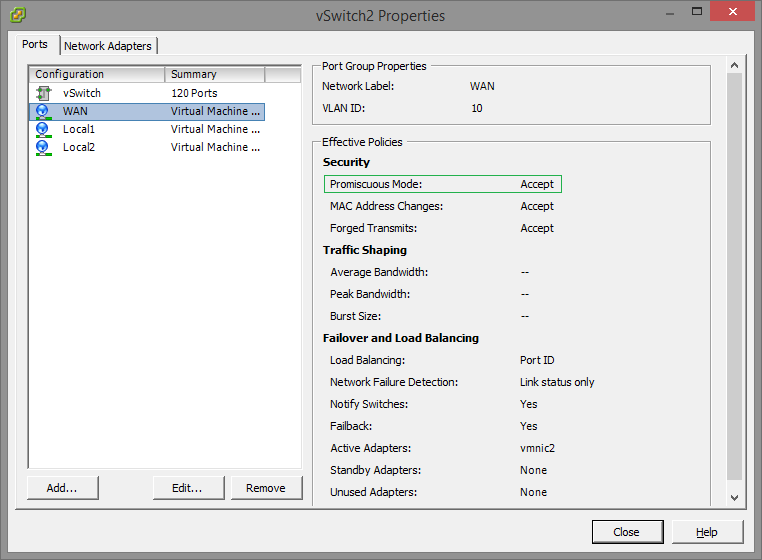
Task: Close the vSwitch2 Properties window
Action: tap(738, 15)
